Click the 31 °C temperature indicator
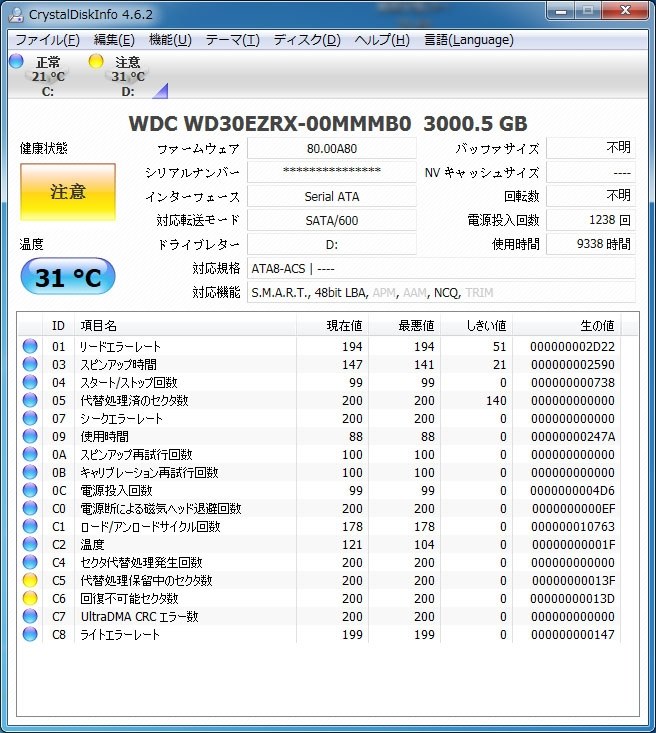The width and height of the screenshot is (656, 733). coord(68,277)
